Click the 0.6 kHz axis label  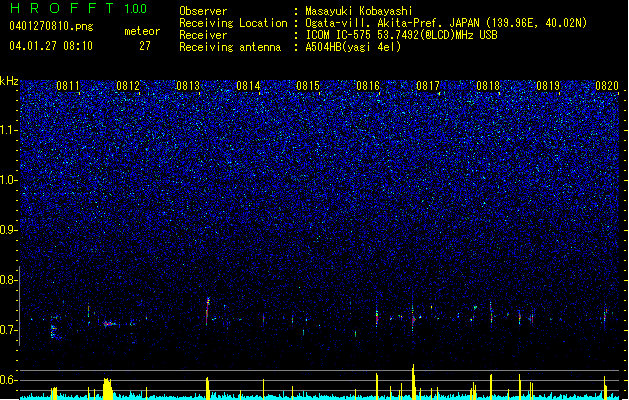tap(9, 380)
